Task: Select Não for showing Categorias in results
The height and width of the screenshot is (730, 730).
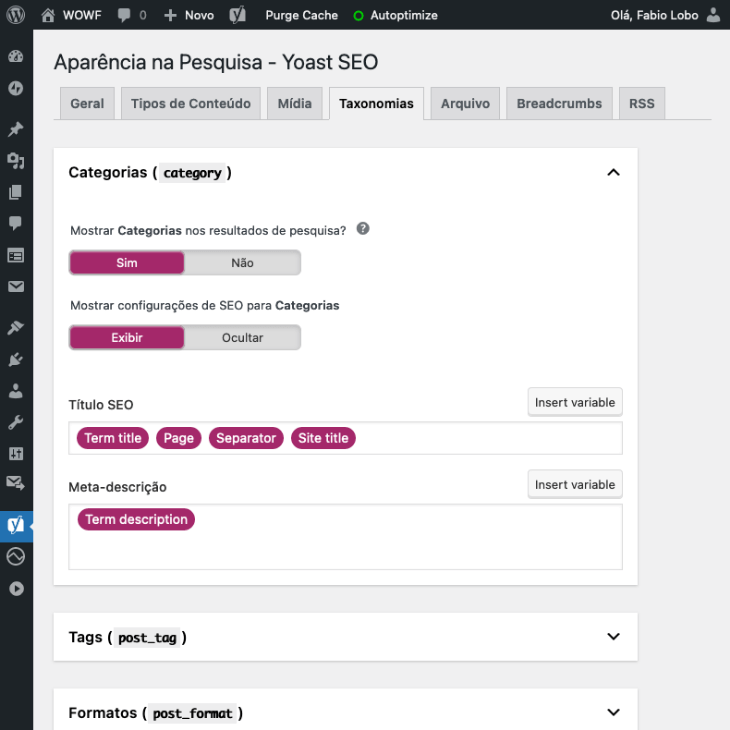Action: (242, 263)
